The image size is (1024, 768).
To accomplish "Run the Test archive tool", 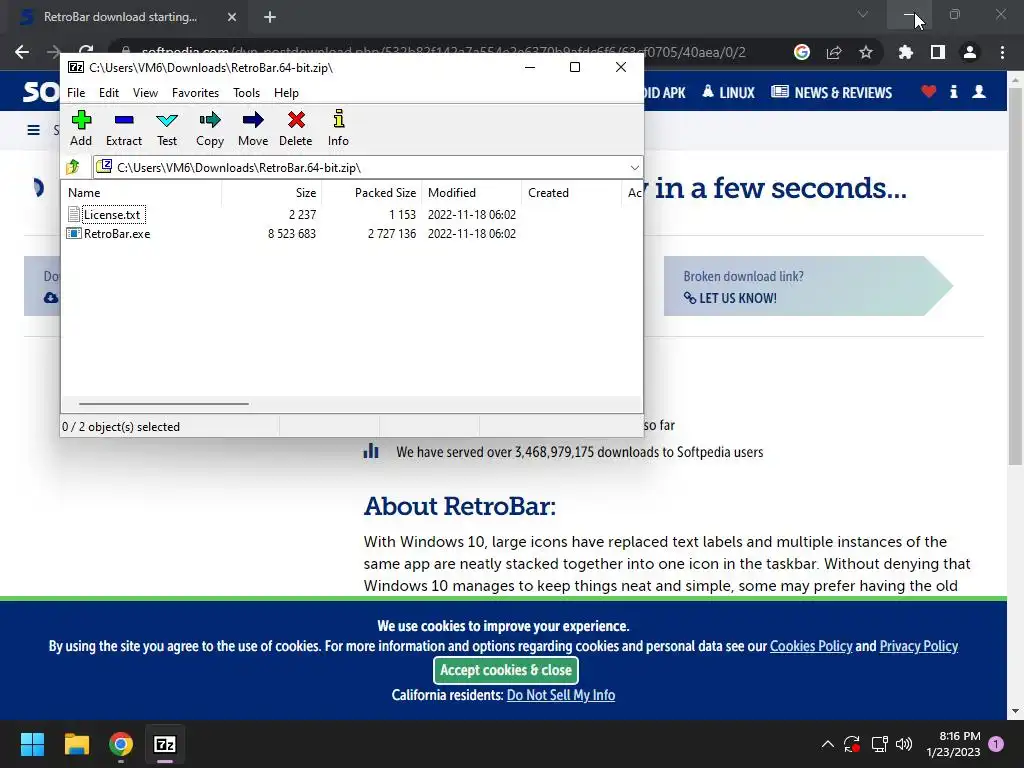I will tap(167, 129).
